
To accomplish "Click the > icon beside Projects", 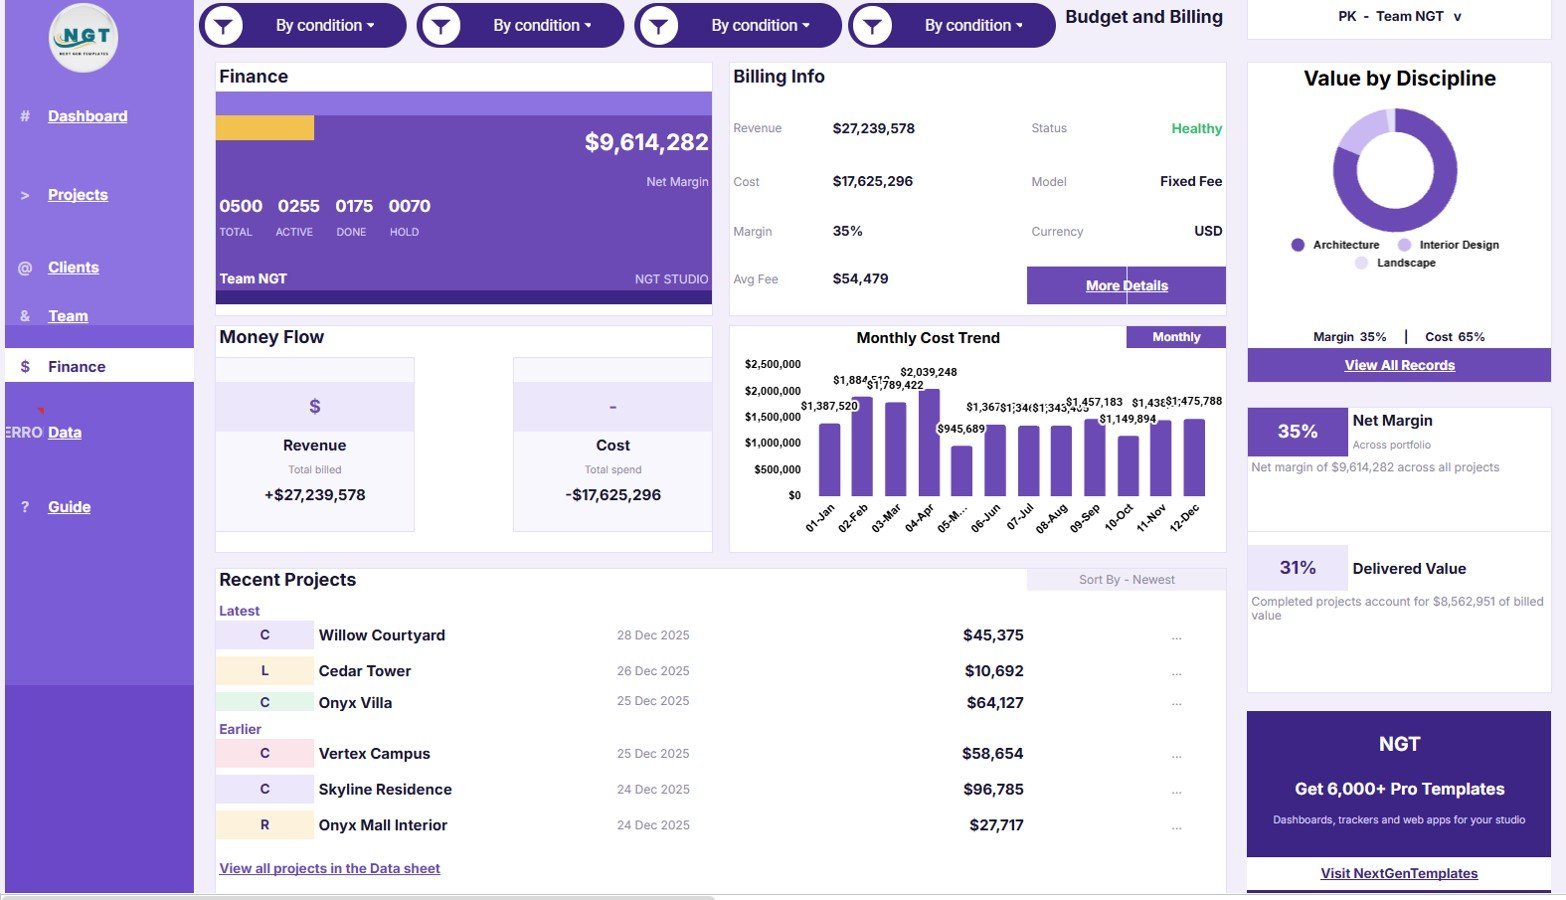I will click(25, 195).
